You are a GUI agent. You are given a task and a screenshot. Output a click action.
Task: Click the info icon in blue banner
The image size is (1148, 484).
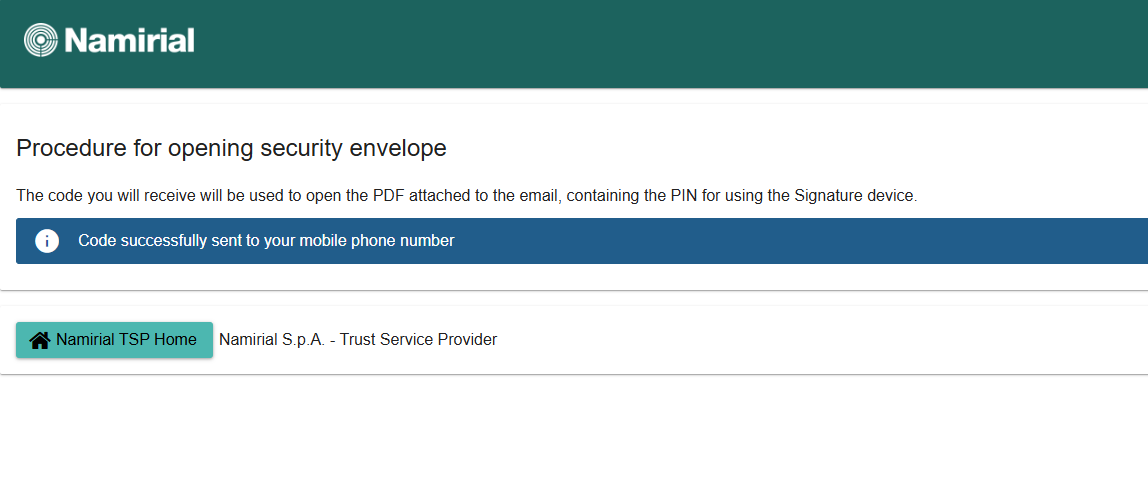click(x=47, y=241)
